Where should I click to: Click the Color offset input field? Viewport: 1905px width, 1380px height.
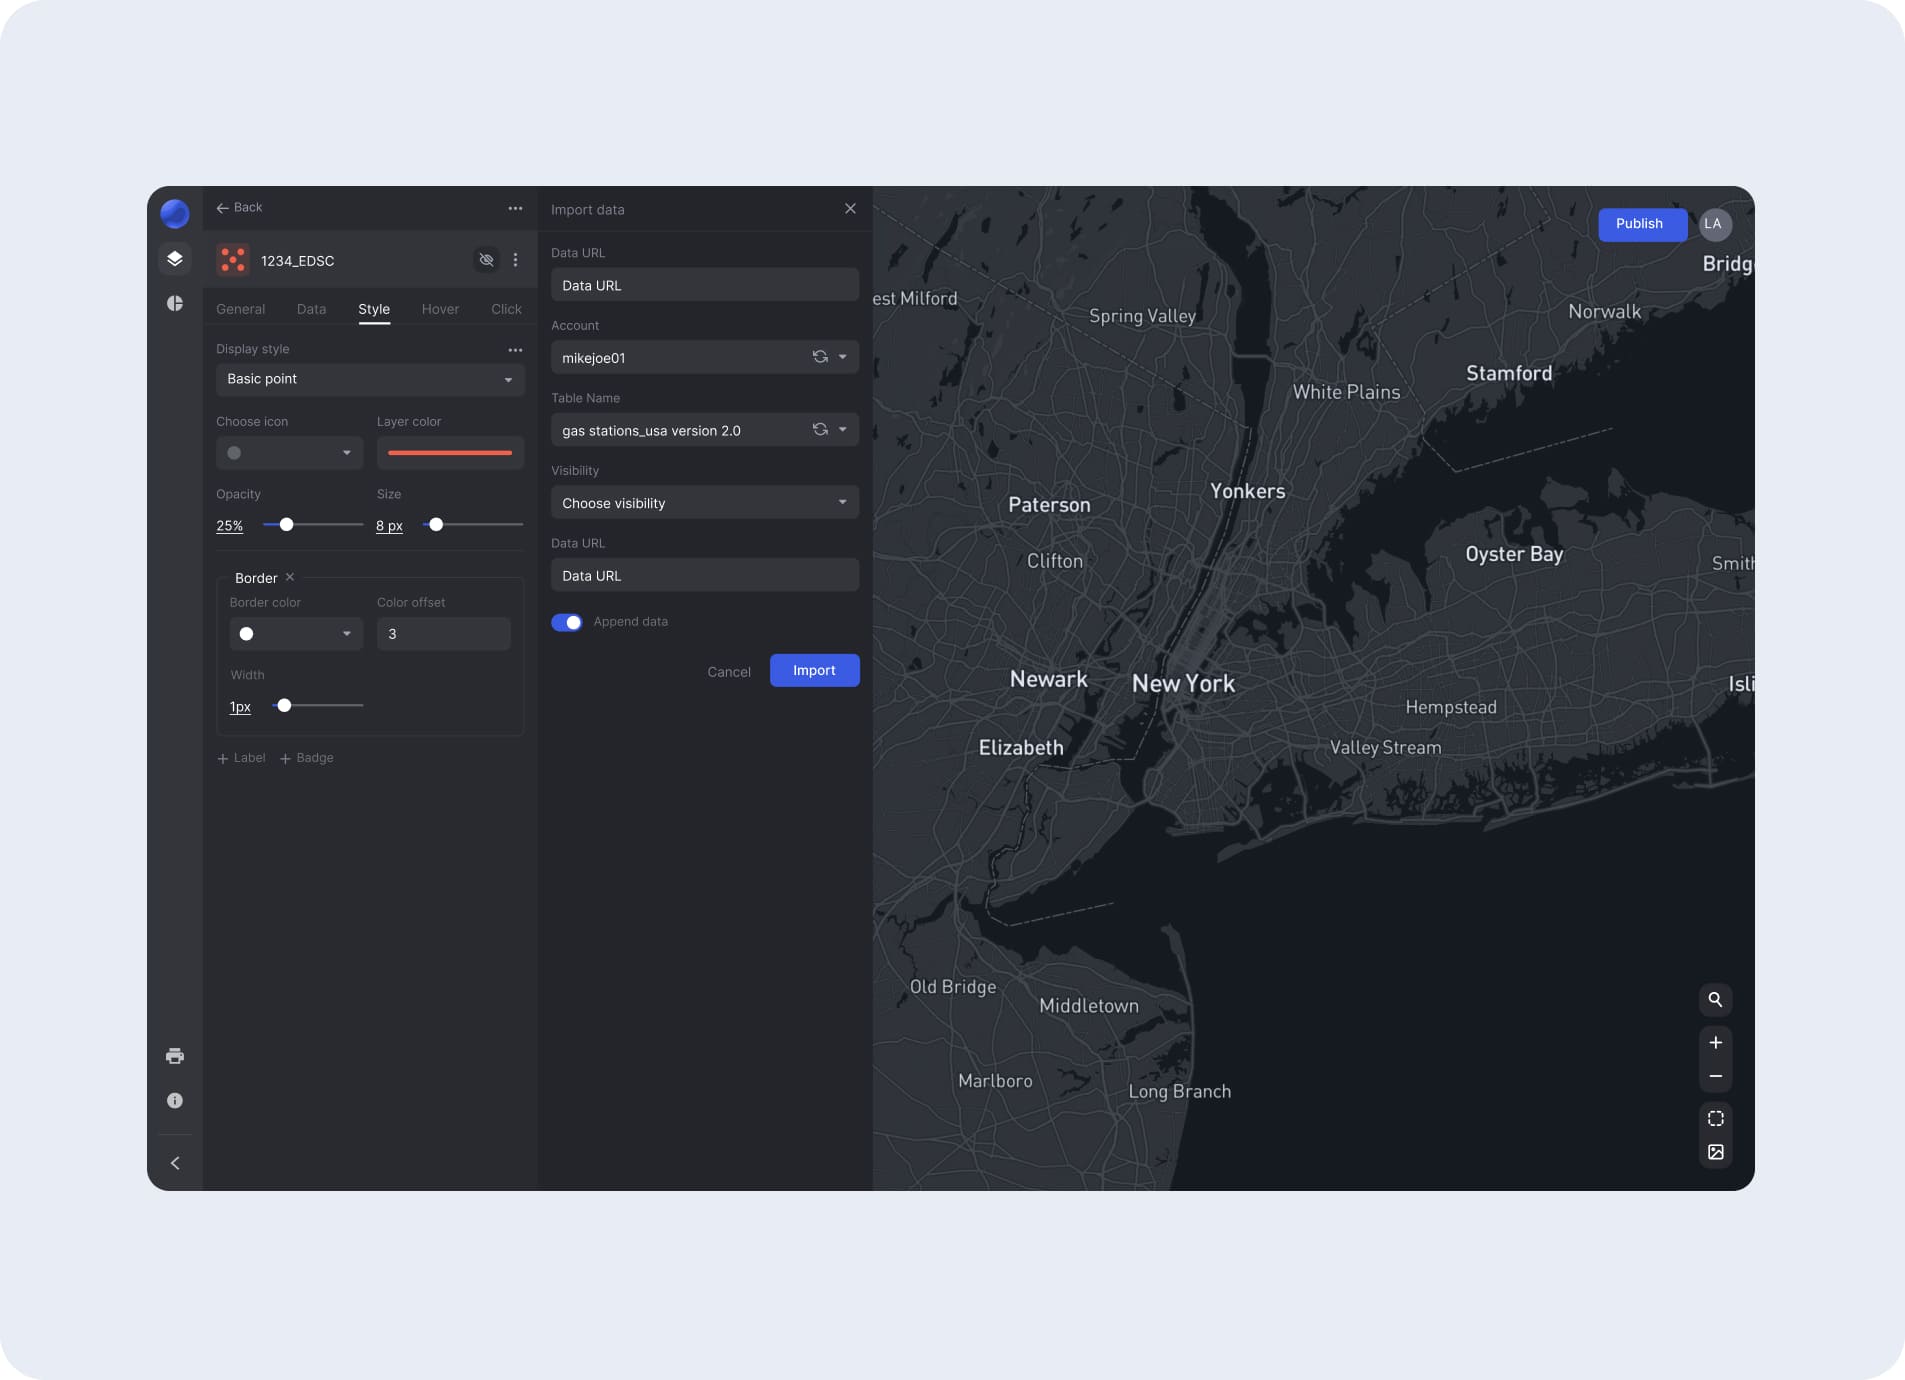[x=443, y=634]
